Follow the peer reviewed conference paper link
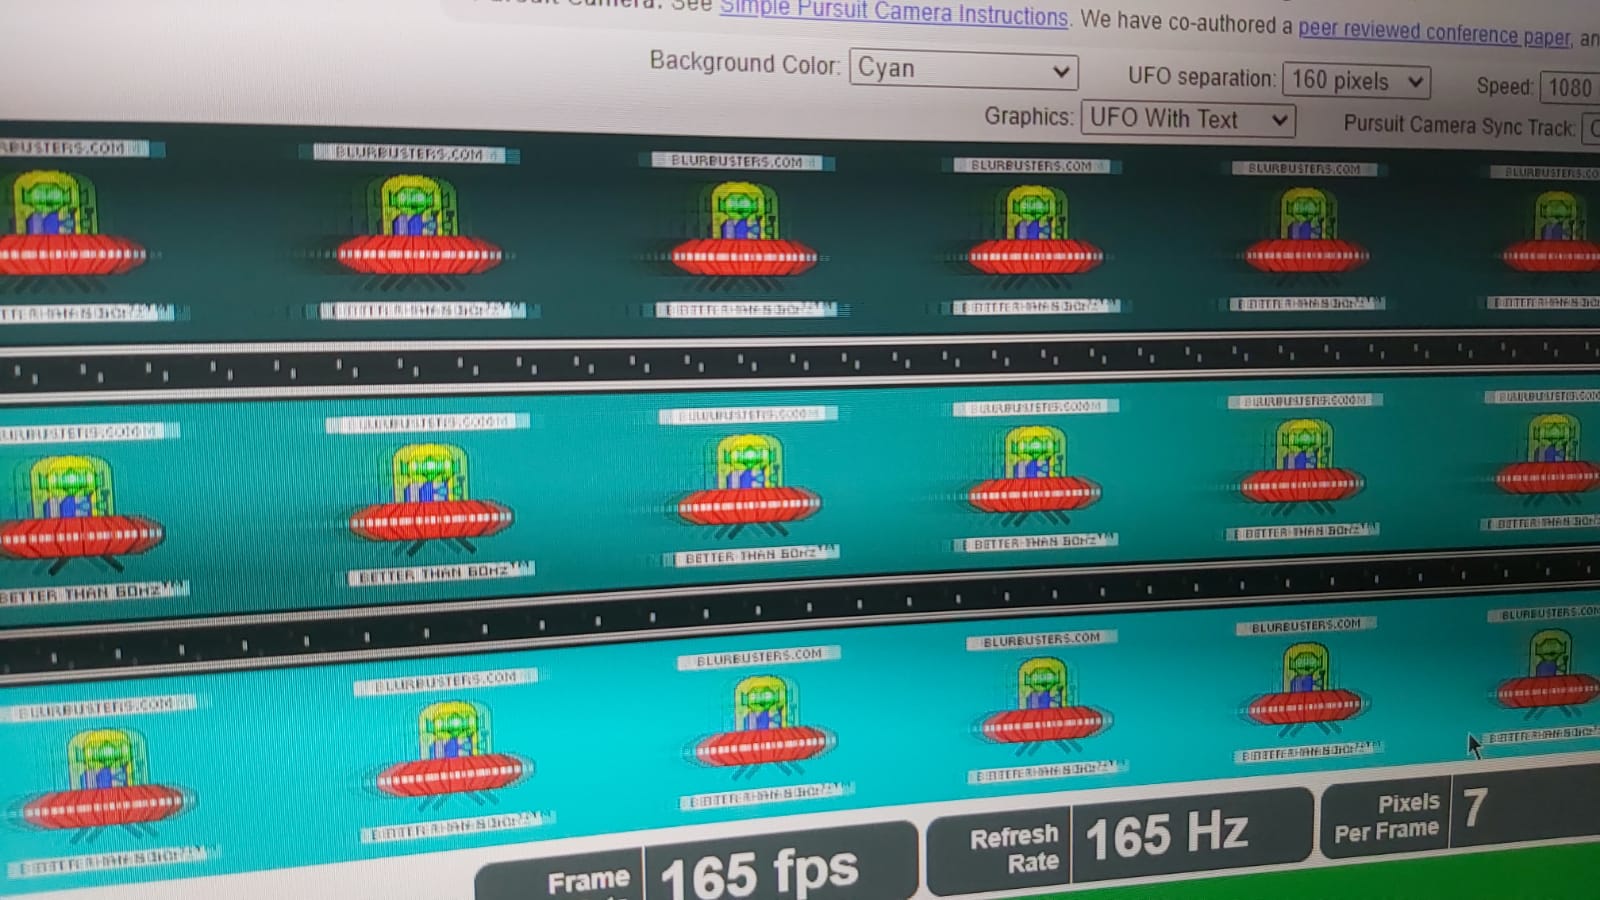 coord(1434,32)
